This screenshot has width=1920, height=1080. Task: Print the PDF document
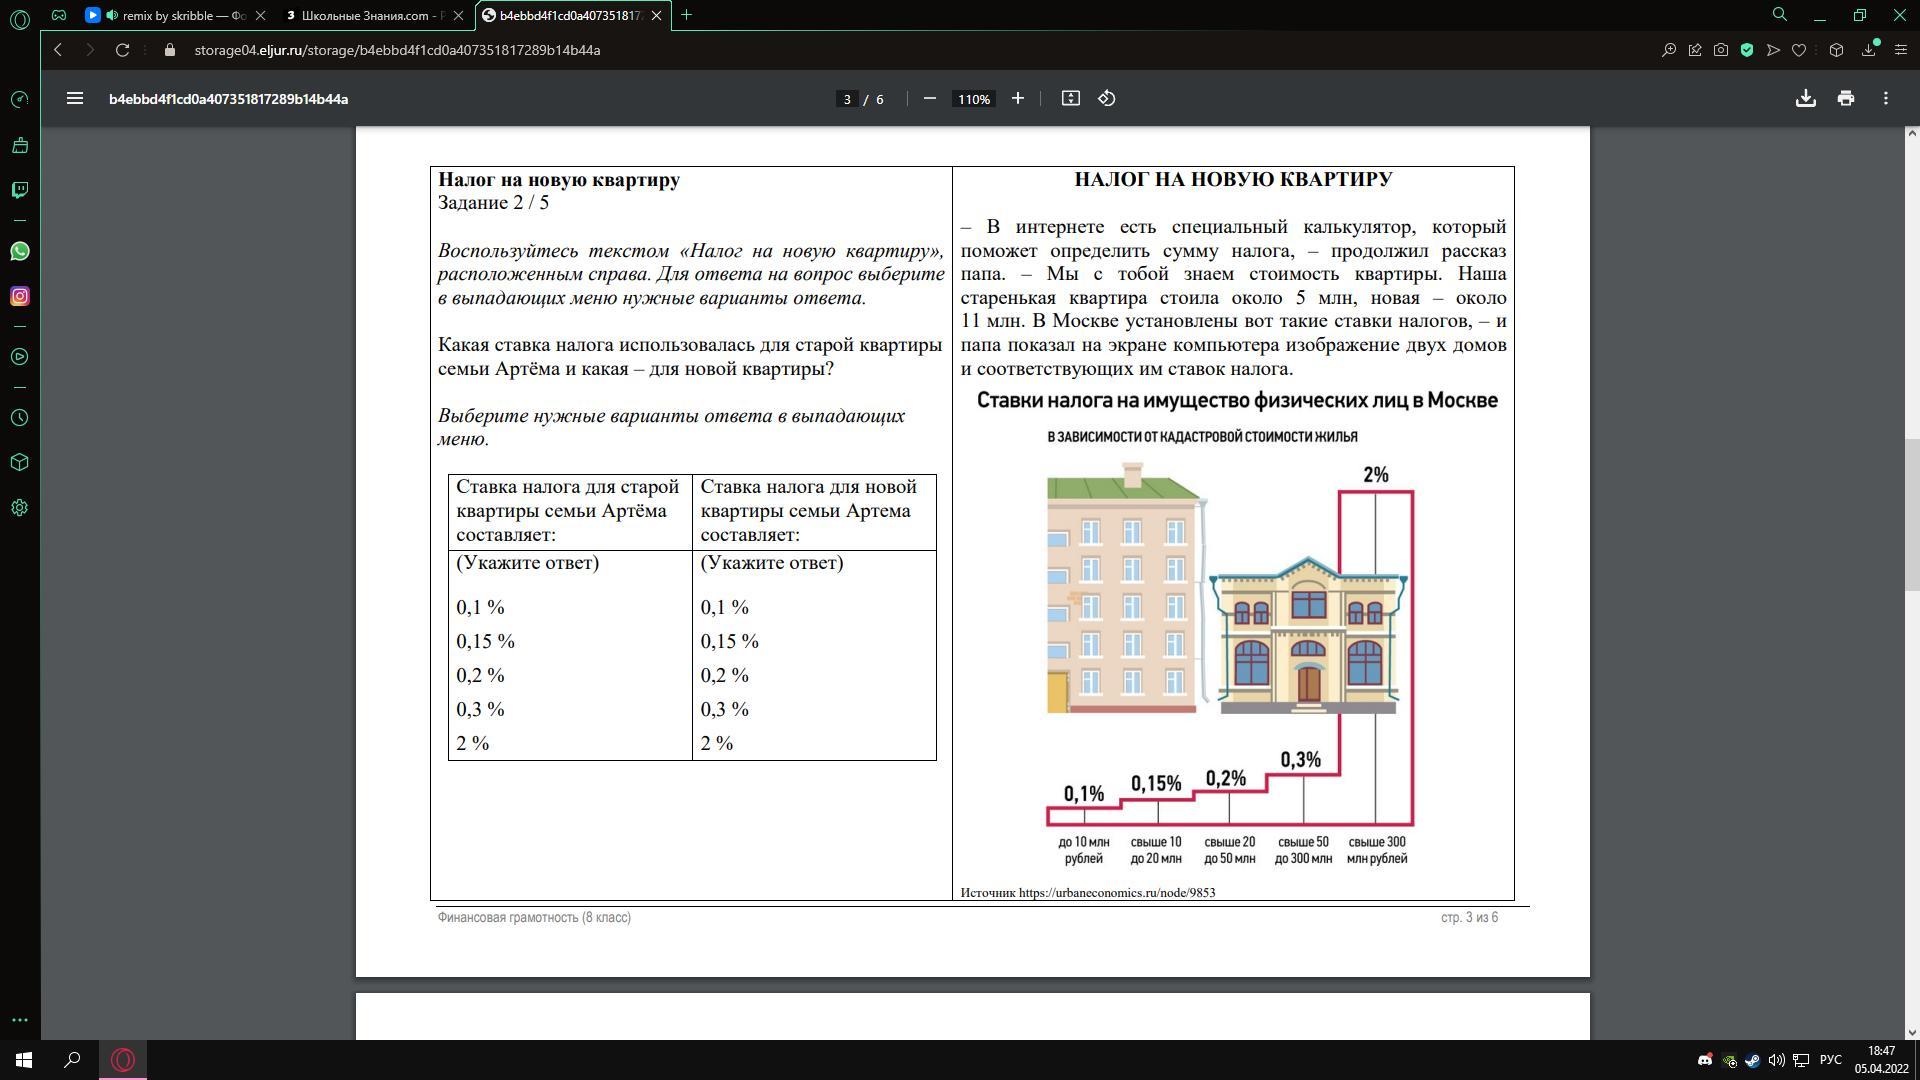click(x=1846, y=98)
